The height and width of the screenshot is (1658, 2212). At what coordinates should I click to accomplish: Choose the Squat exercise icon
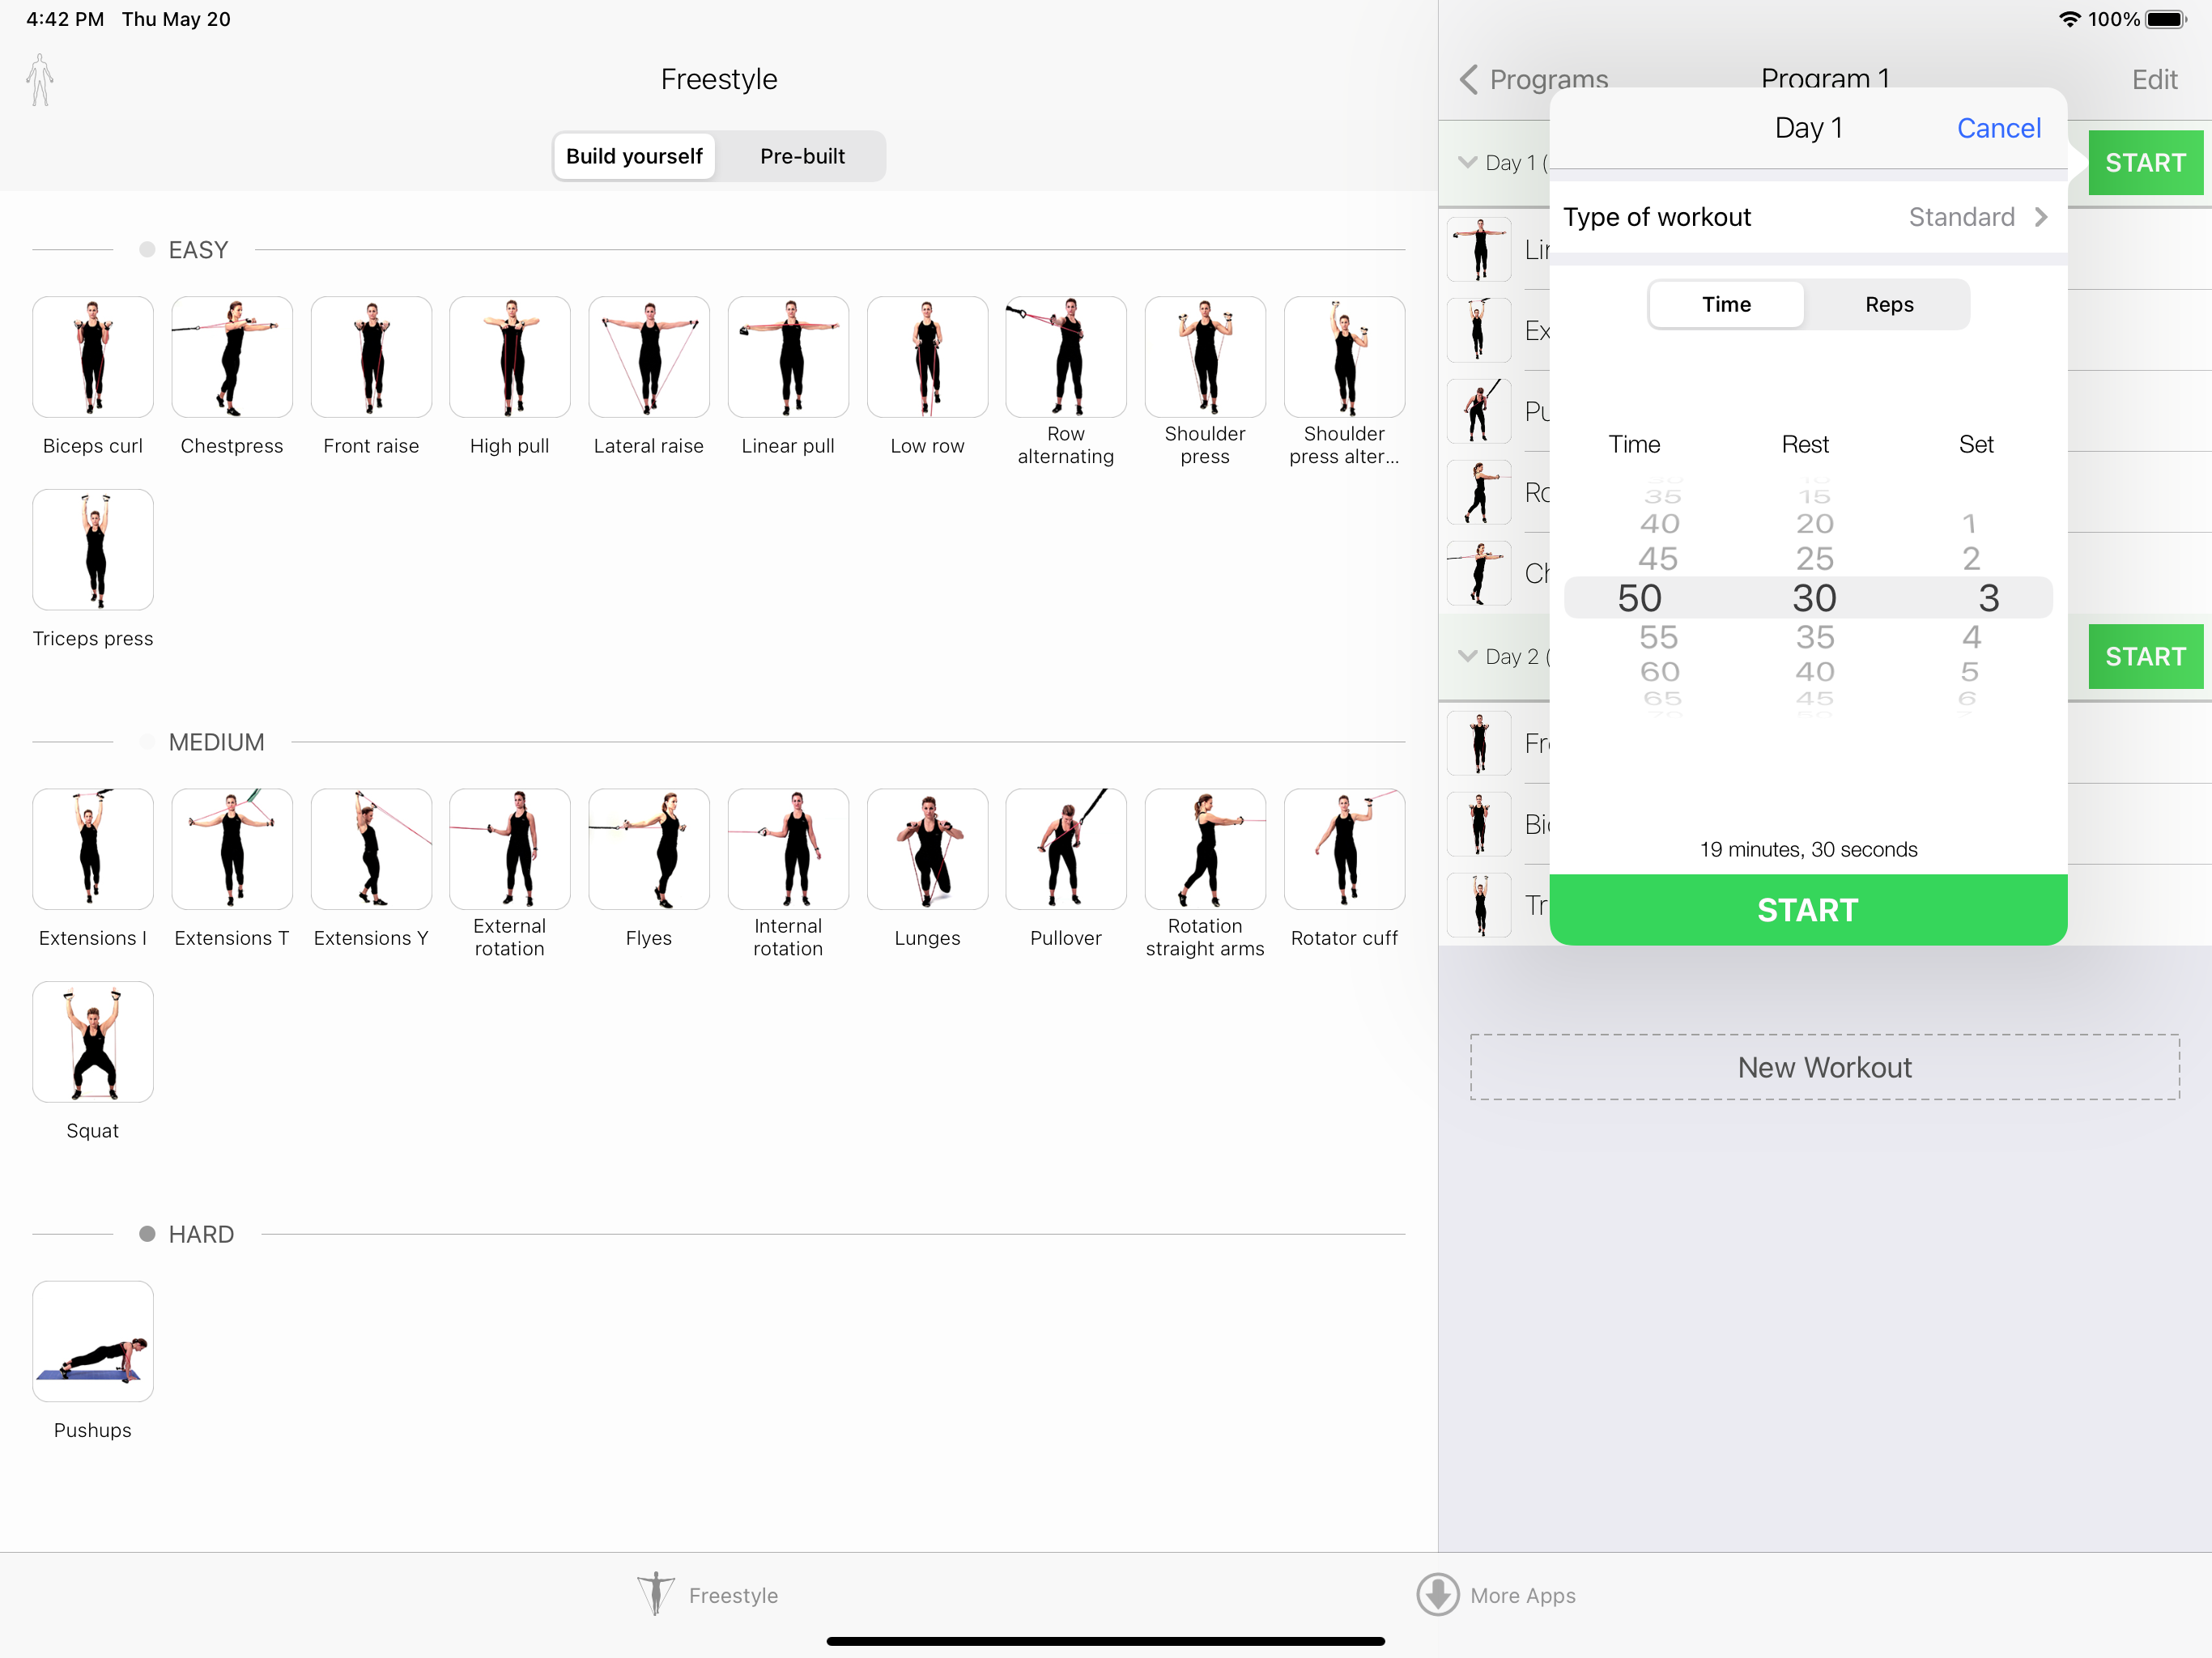click(93, 1042)
